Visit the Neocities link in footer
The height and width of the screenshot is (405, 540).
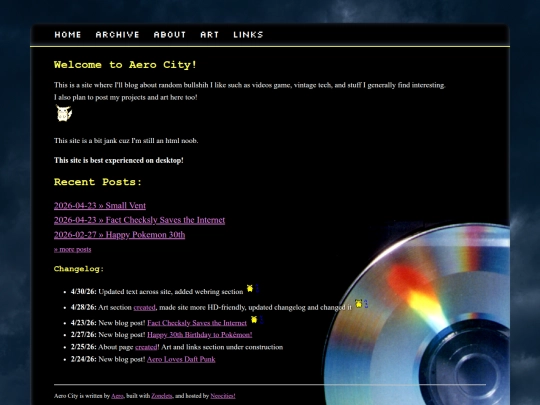[223, 396]
